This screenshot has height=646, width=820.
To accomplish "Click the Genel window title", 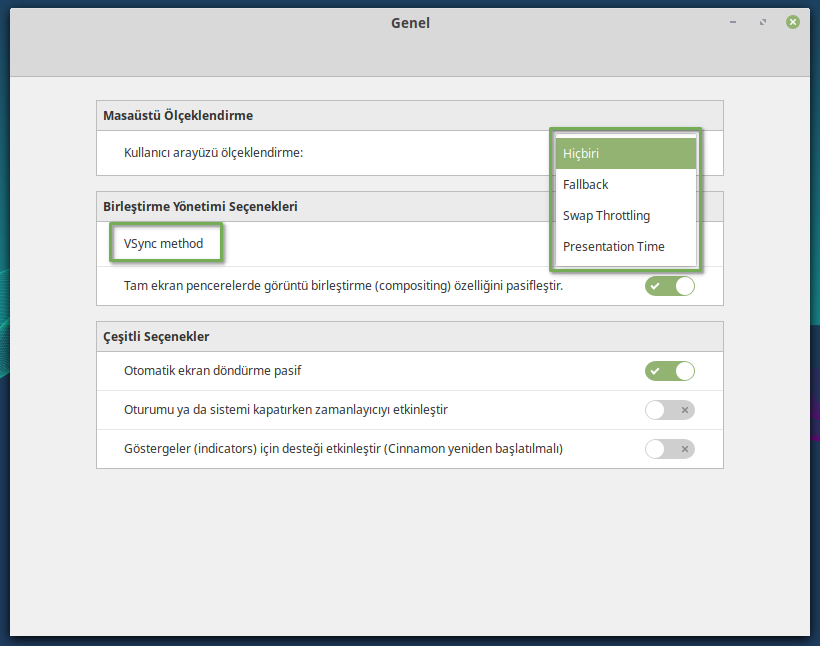I will point(411,23).
